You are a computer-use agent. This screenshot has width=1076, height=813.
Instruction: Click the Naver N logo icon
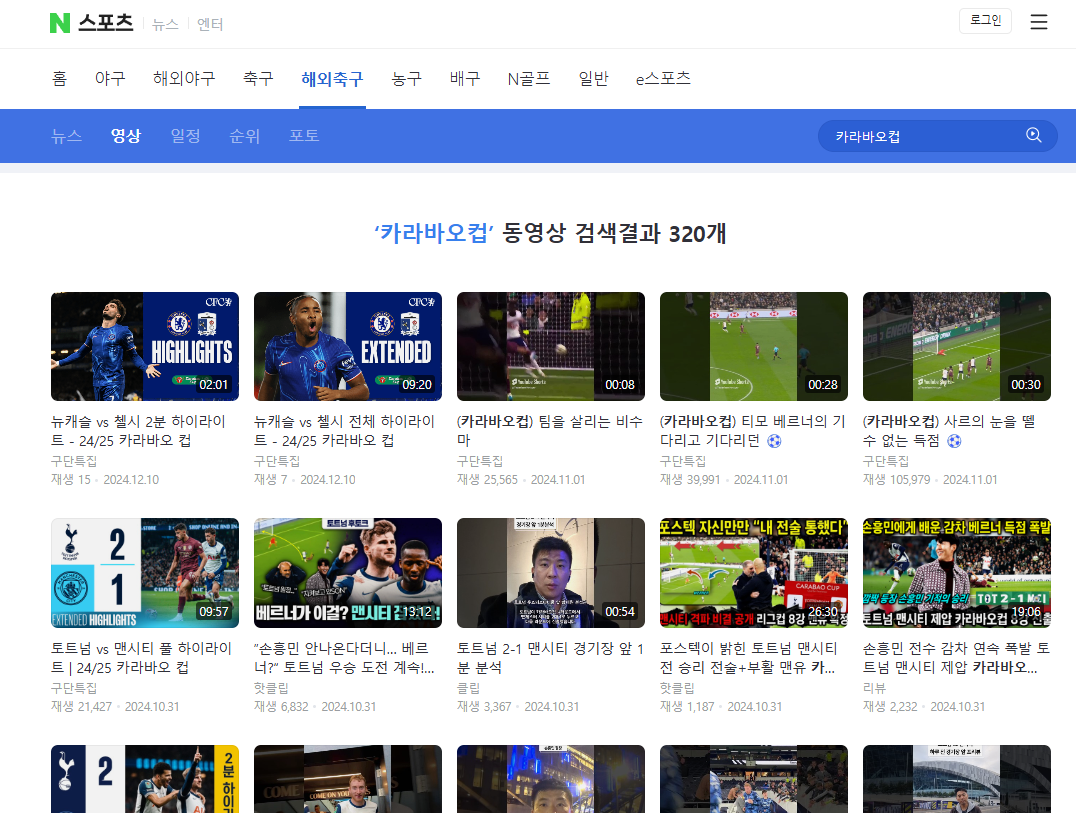click(x=60, y=23)
